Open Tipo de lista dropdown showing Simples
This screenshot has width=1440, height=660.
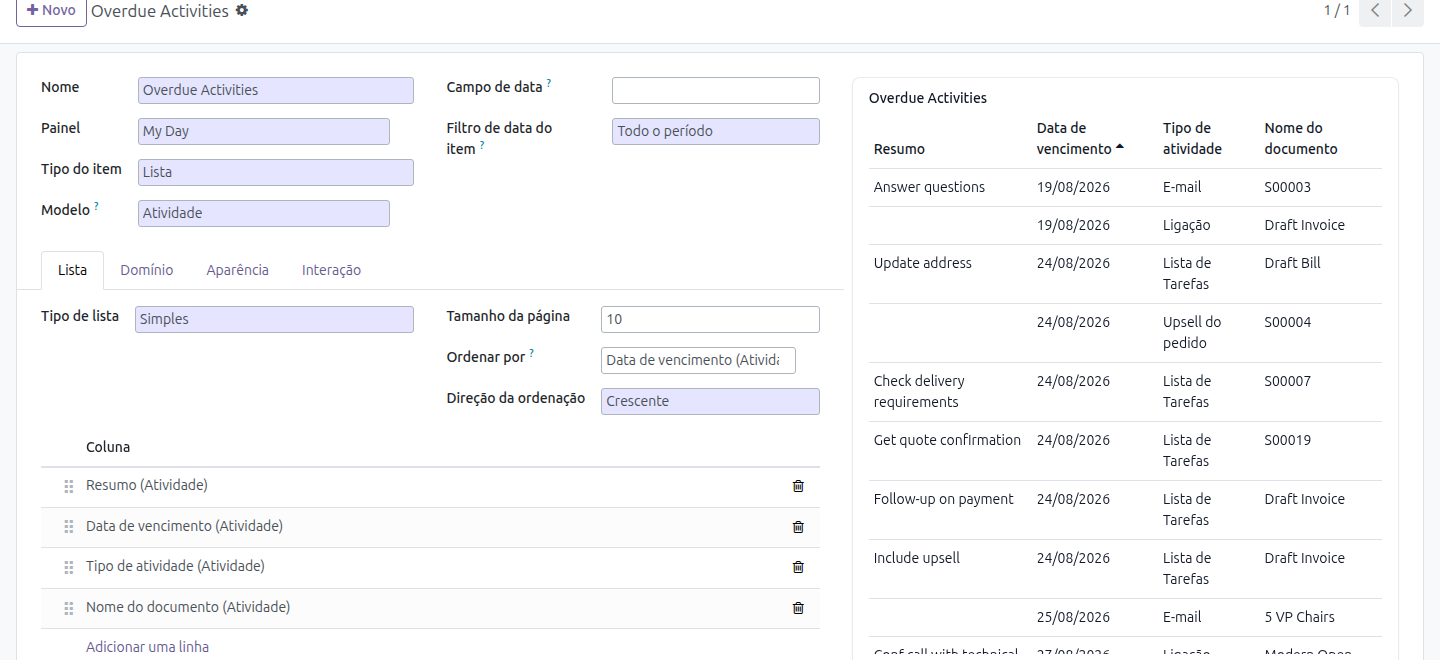(x=274, y=319)
